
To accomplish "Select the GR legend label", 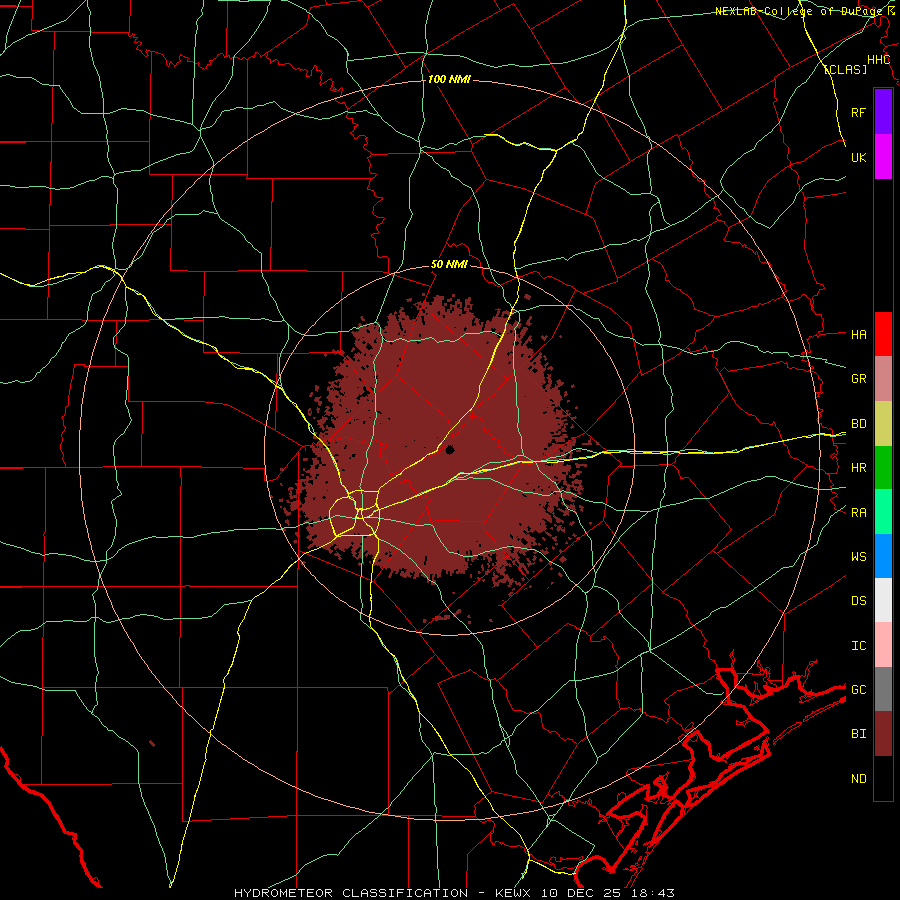I will pyautogui.click(x=858, y=379).
